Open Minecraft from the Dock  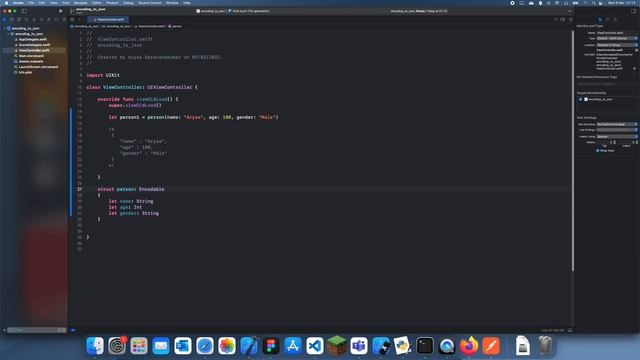337,346
